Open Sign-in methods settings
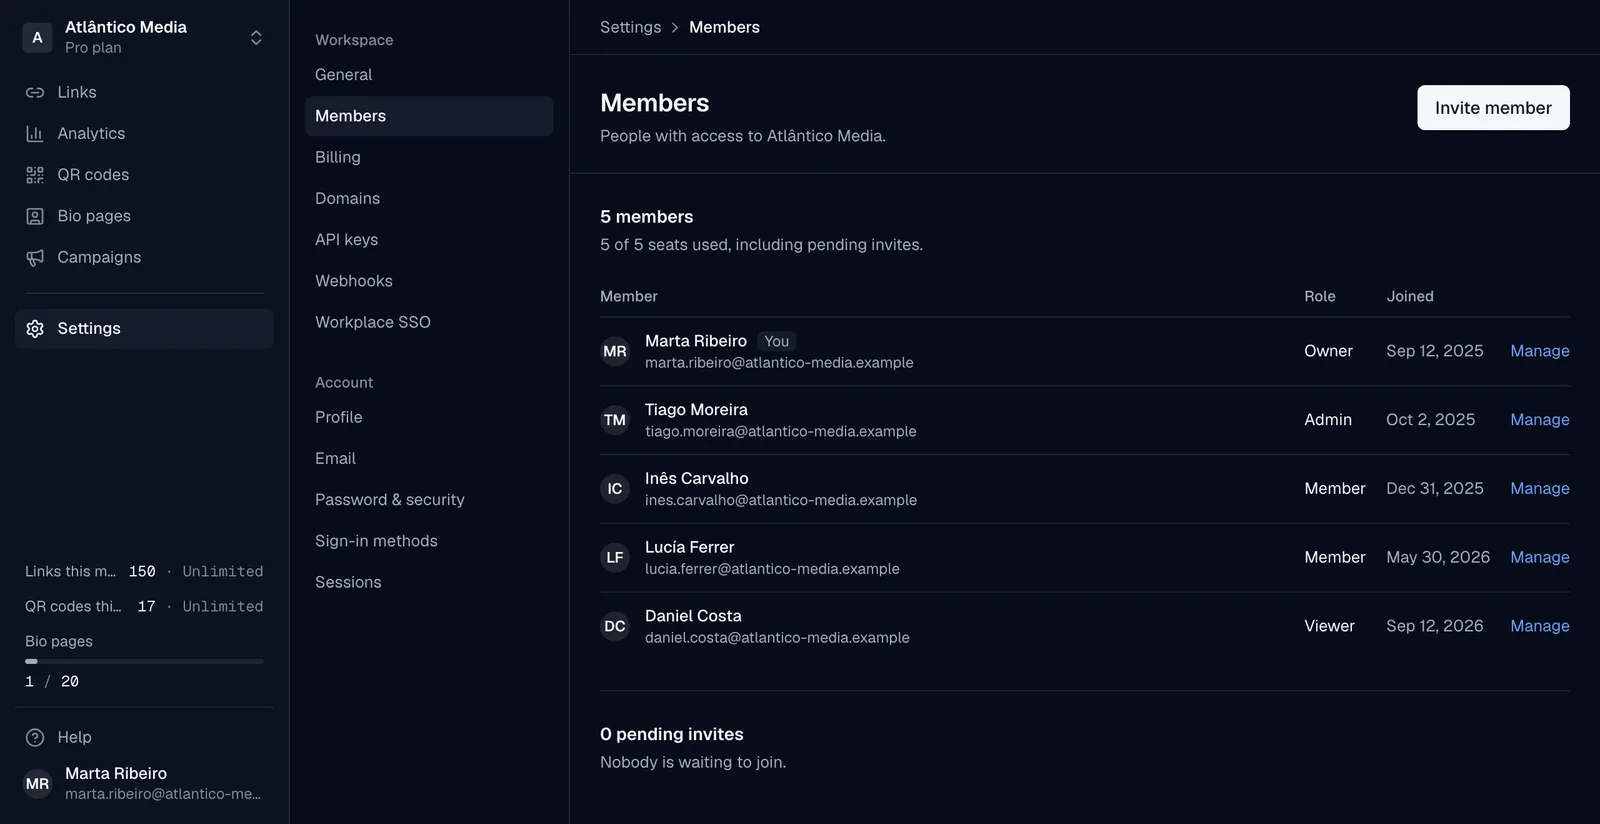Screen dimensions: 1600x824 pyautogui.click(x=429, y=541)
